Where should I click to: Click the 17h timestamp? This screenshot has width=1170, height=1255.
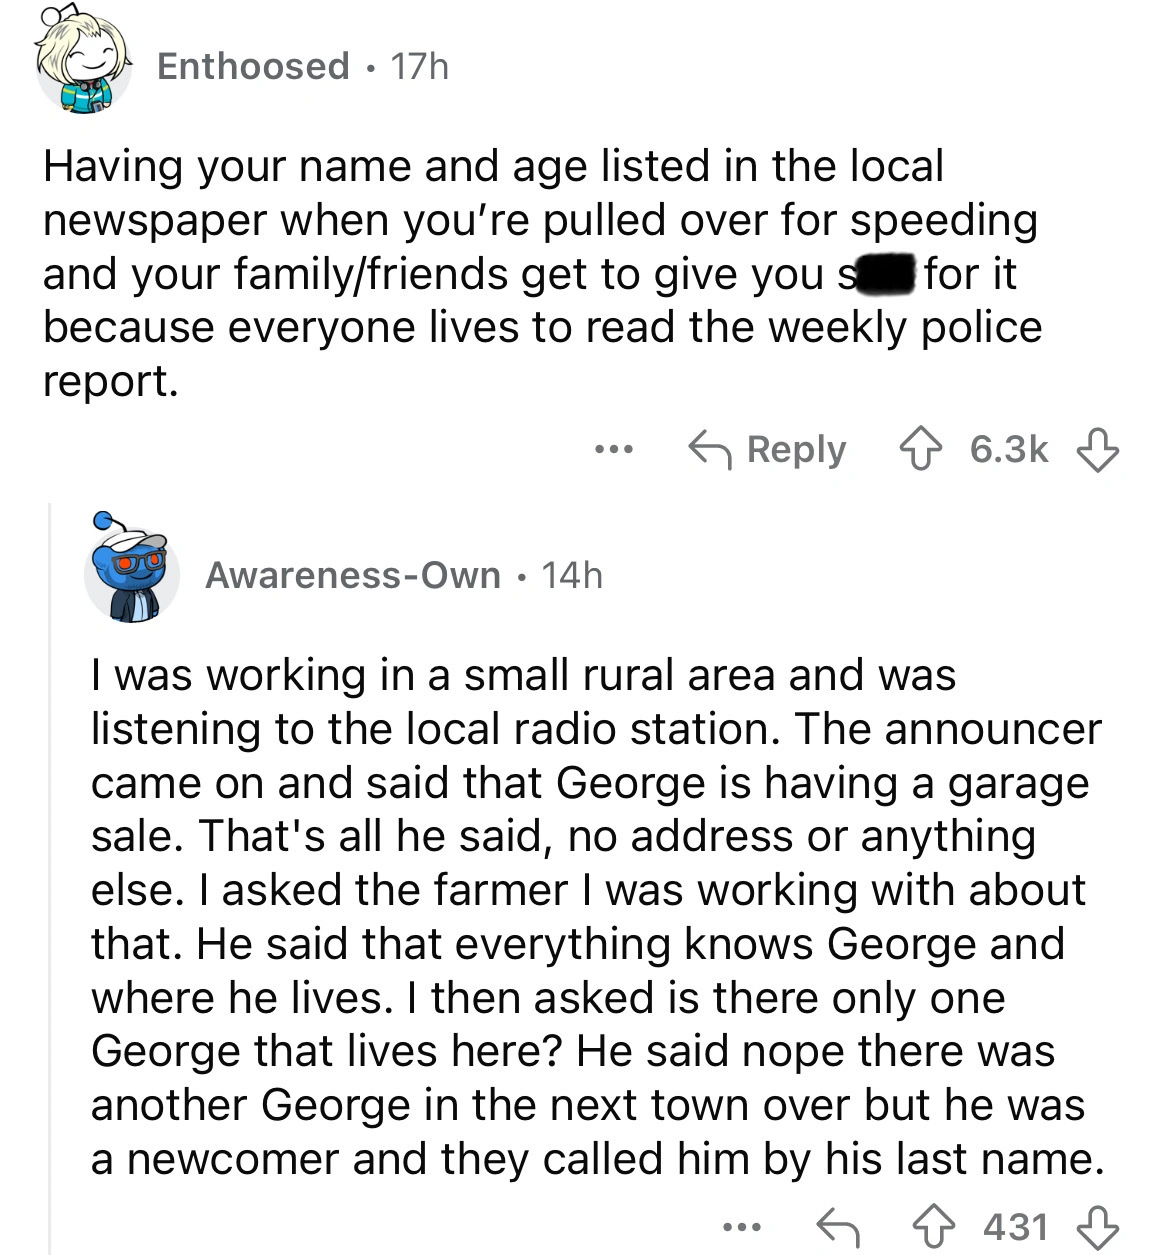point(419,66)
